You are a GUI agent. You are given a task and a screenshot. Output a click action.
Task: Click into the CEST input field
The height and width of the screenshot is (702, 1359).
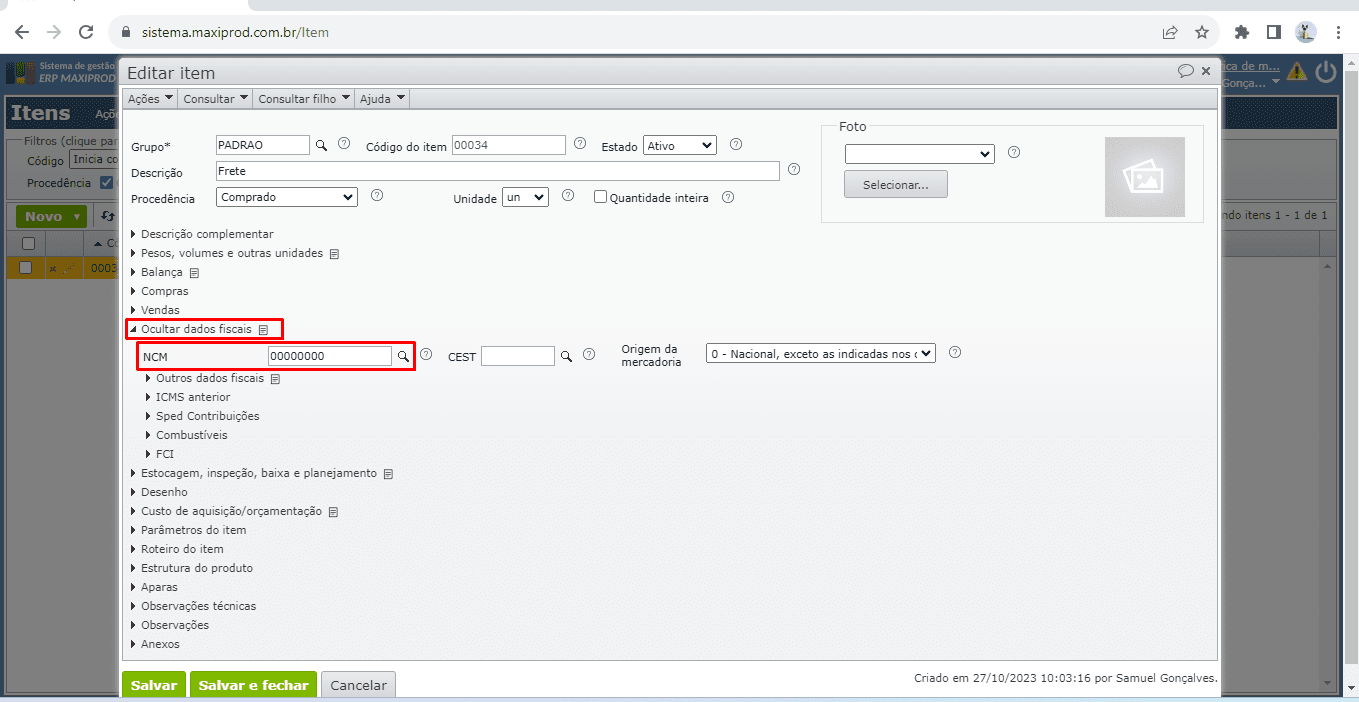tap(517, 356)
